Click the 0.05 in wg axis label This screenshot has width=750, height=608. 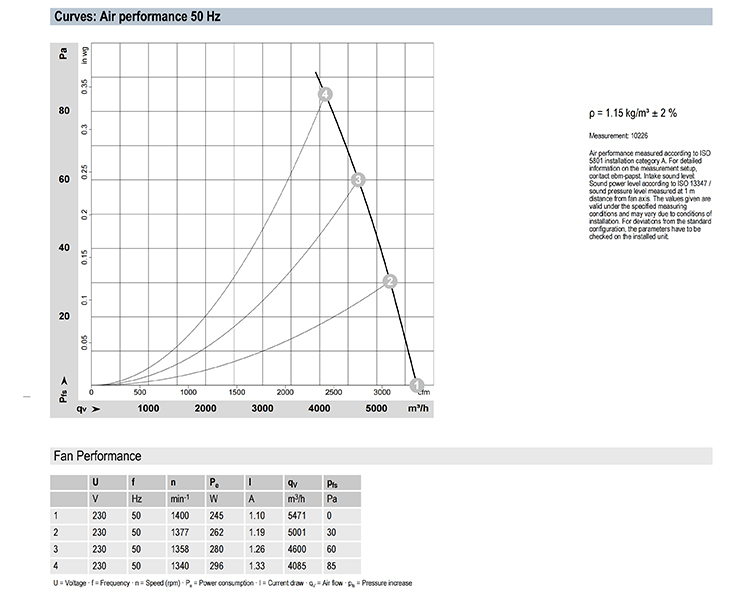point(85,343)
